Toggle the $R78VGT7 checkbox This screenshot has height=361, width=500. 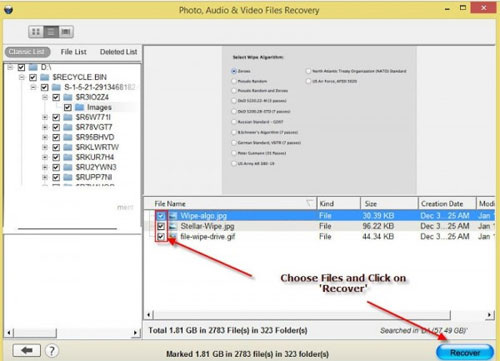[x=56, y=127]
